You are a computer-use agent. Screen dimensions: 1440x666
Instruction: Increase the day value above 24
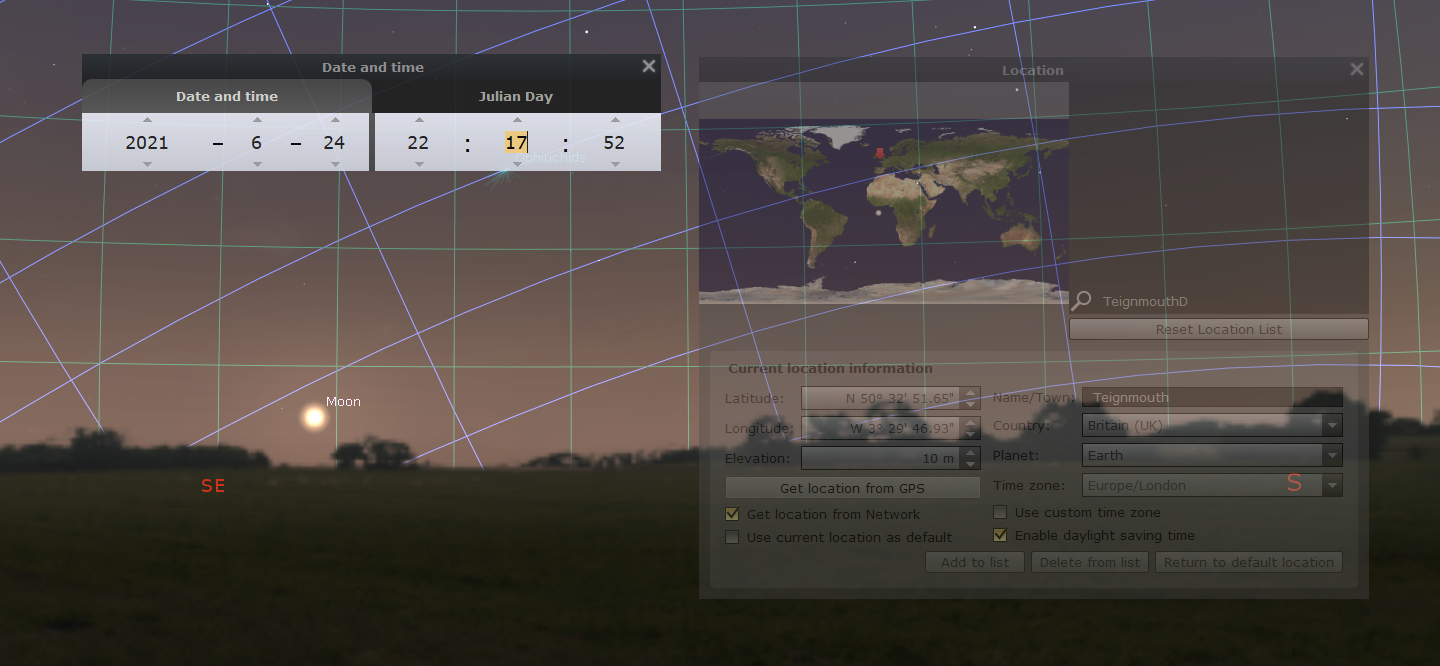click(334, 120)
